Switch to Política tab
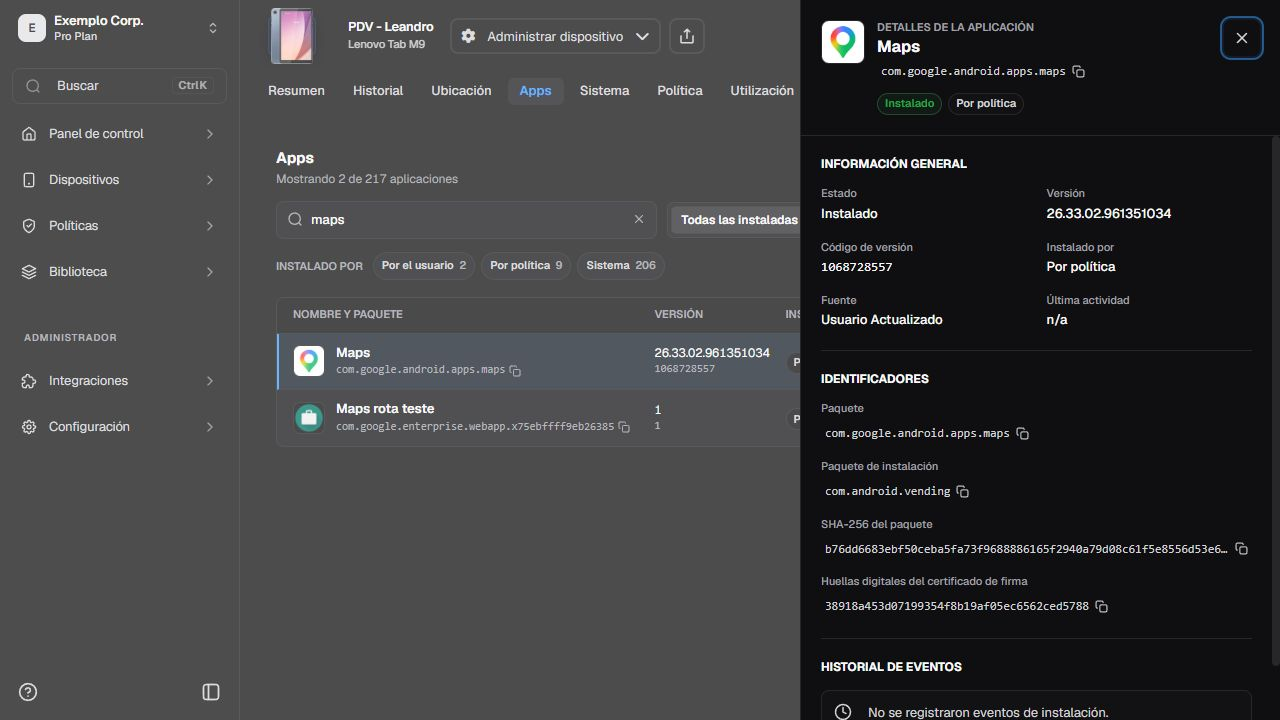This screenshot has width=1280, height=720. 680,91
